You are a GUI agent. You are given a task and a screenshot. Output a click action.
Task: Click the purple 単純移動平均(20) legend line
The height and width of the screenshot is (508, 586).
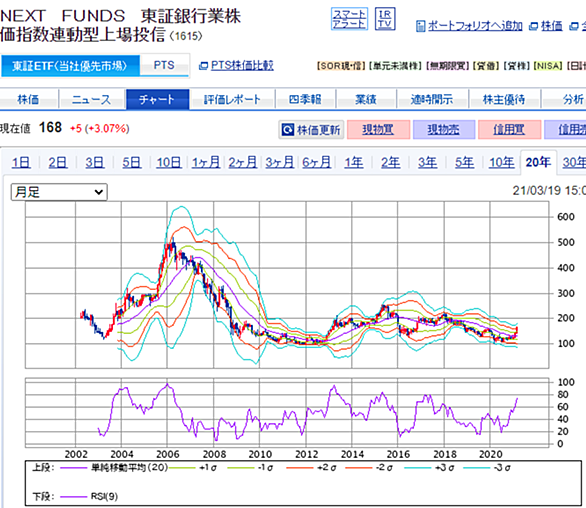click(x=74, y=468)
